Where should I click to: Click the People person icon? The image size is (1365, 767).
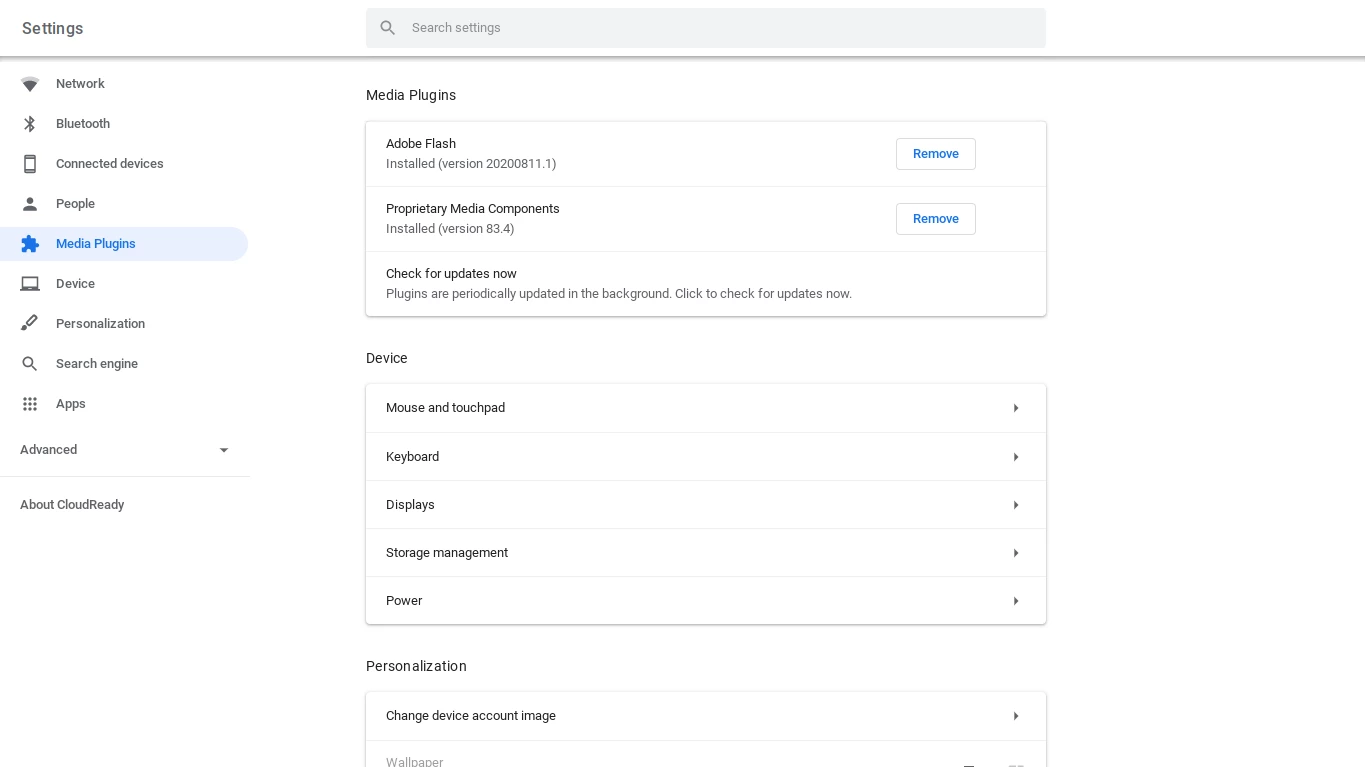click(x=30, y=204)
